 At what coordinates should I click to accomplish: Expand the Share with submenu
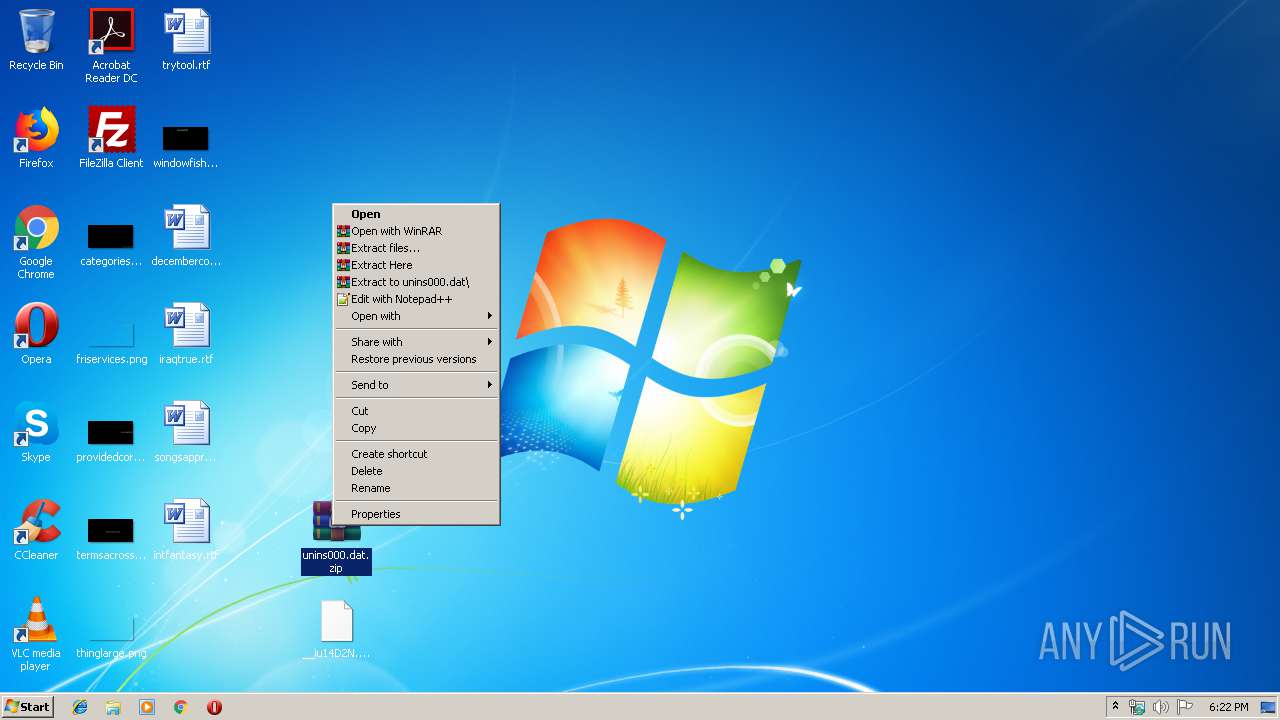click(416, 342)
